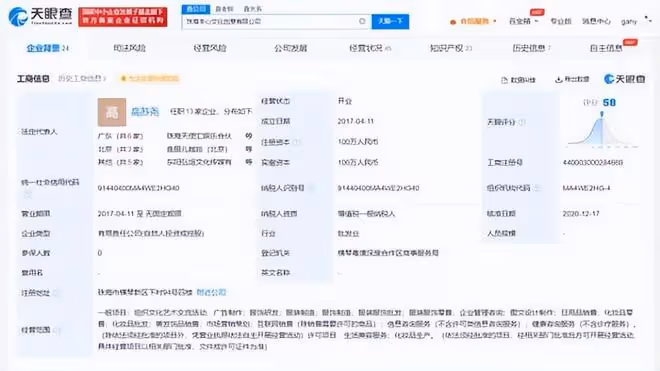Select the 58 score number
660x371 pixels.
click(x=609, y=102)
